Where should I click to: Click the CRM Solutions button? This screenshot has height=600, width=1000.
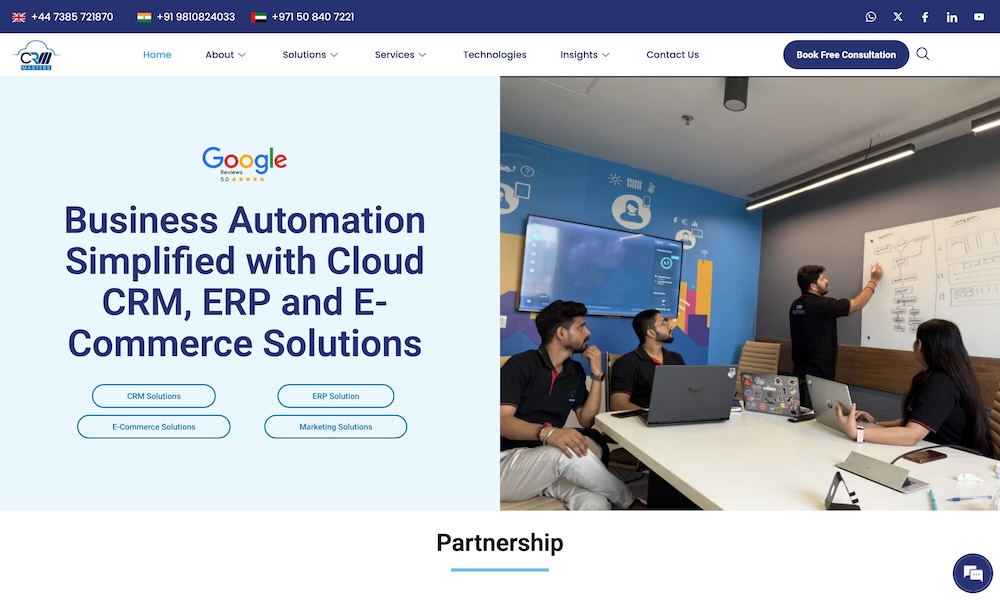click(154, 396)
